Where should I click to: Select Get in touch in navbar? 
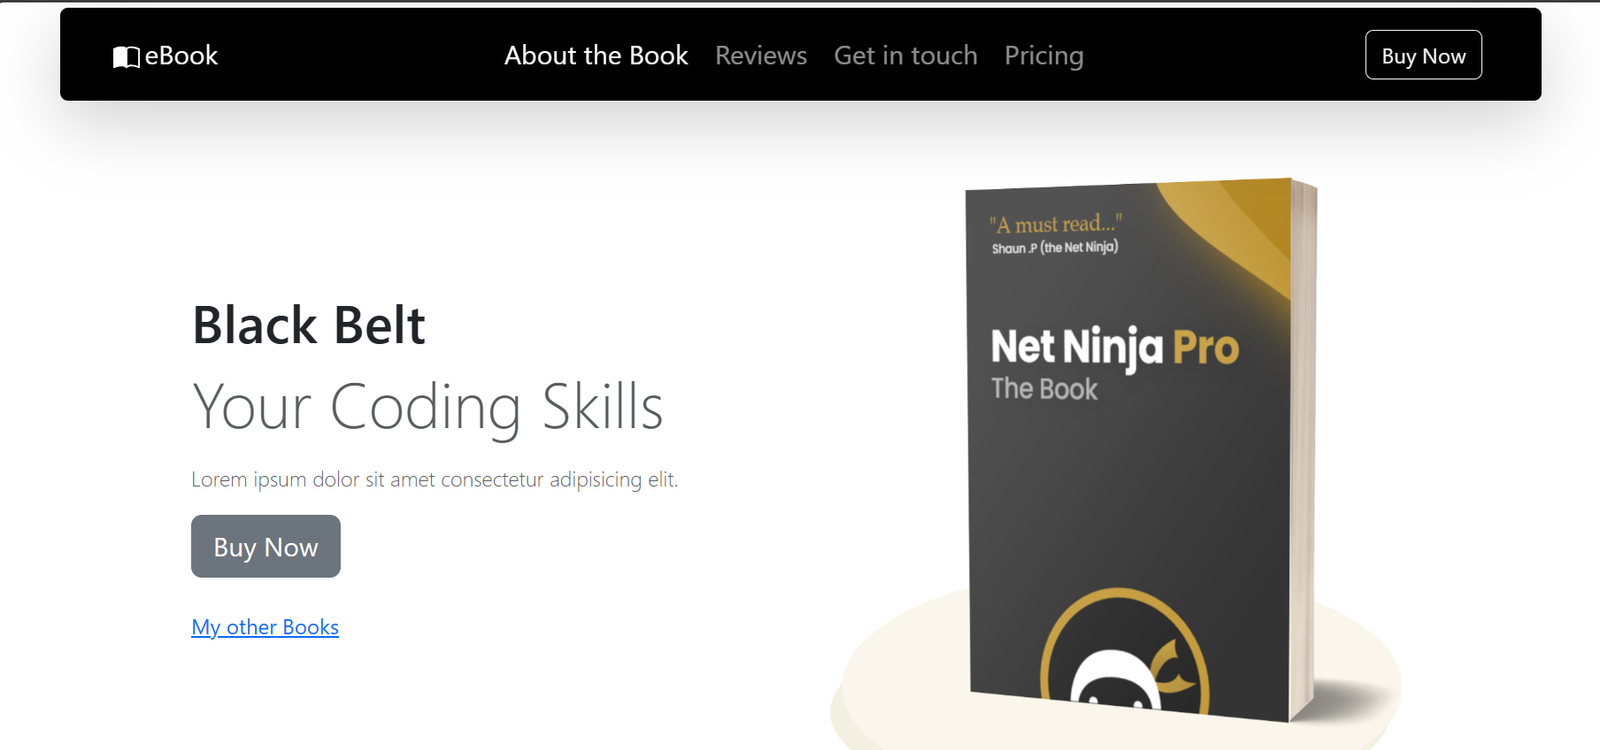[x=905, y=56]
